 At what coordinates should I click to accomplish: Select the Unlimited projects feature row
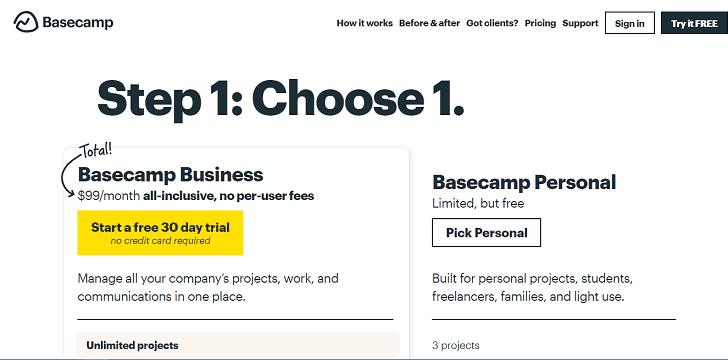click(x=237, y=345)
